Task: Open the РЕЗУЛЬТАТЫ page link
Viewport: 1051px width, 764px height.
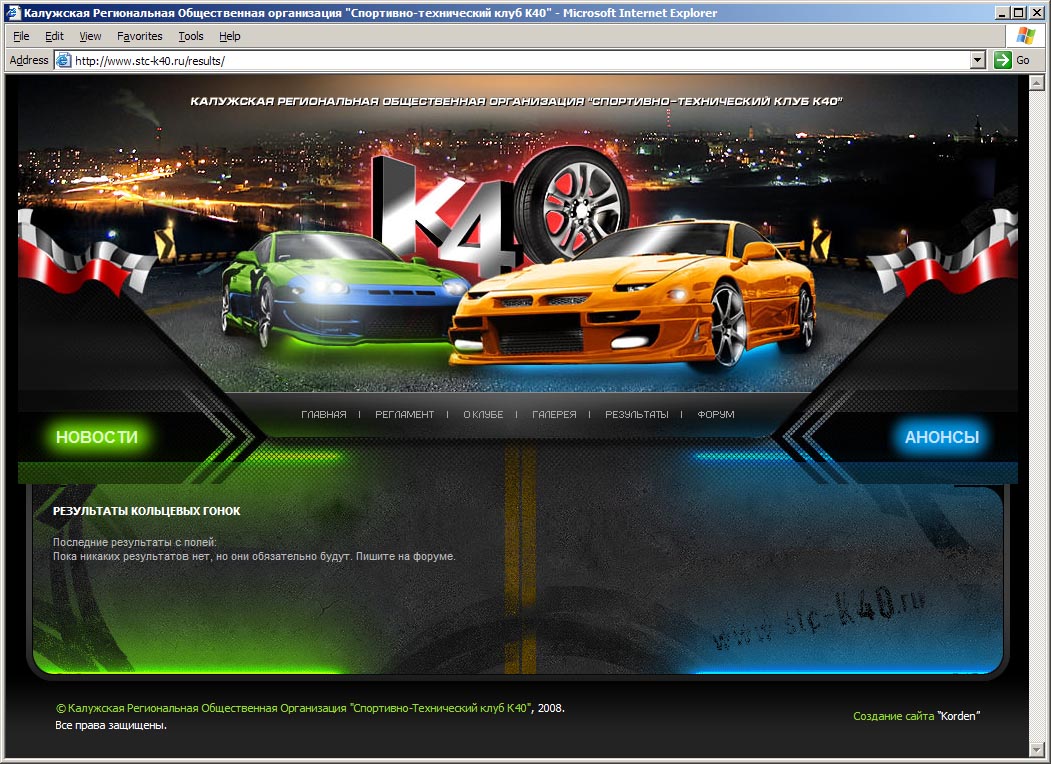Action: tap(636, 414)
